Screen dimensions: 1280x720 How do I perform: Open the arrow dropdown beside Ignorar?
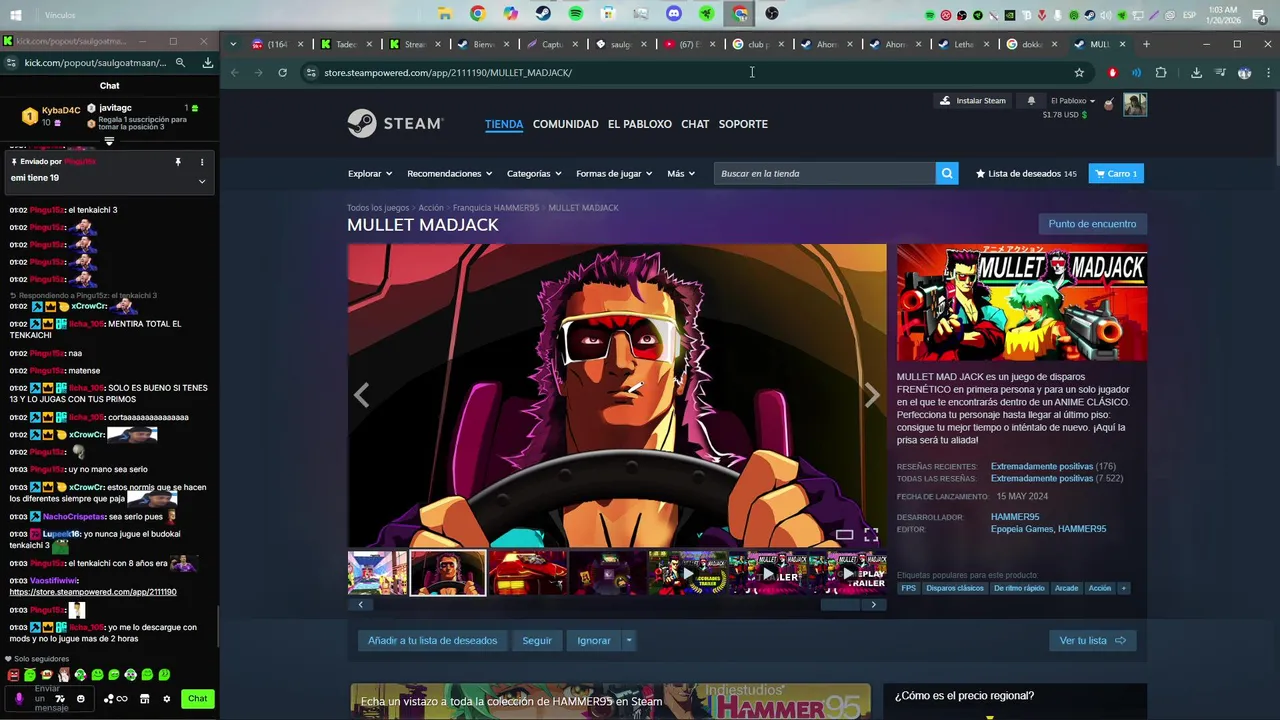click(629, 640)
